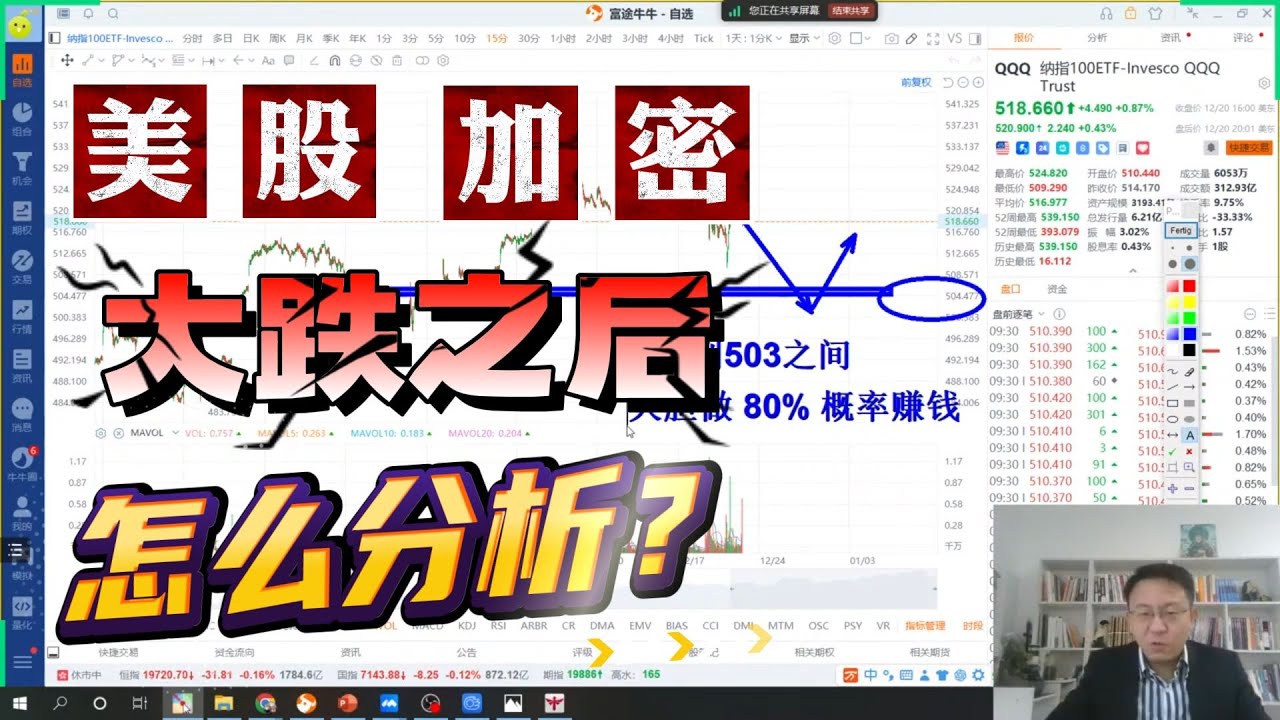Screen dimensions: 1280x720
Task: Open 相关期权 bottom panel tab
Action: pos(814,652)
